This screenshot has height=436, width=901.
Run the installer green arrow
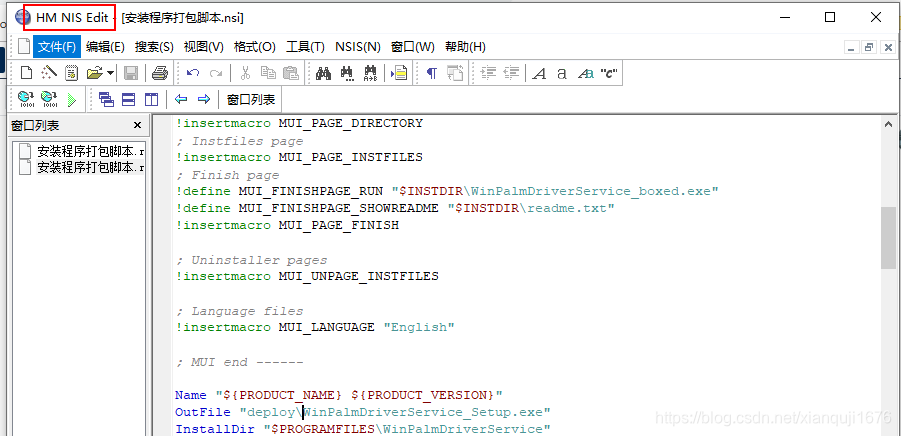click(x=72, y=100)
